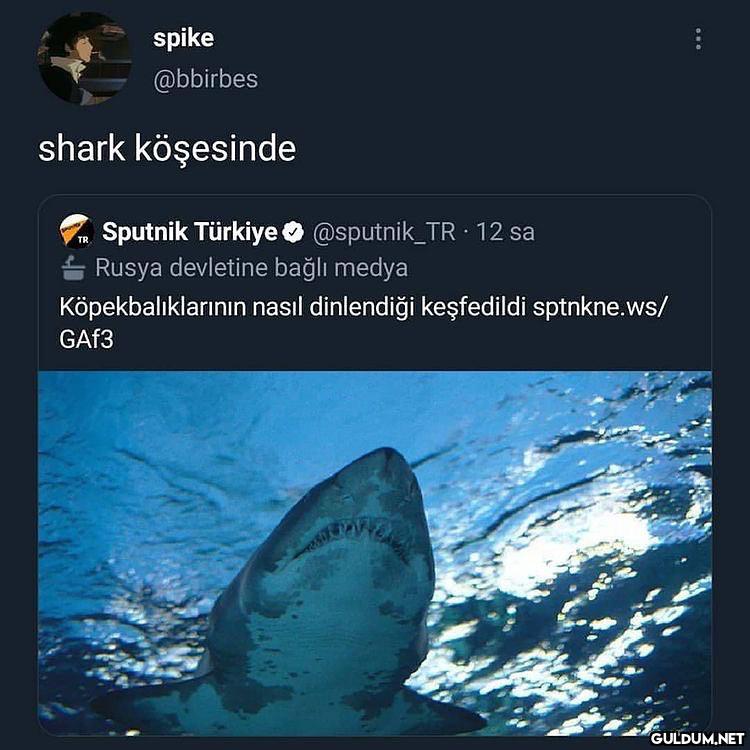Click the word 'shark' in the tweet

click(81, 148)
